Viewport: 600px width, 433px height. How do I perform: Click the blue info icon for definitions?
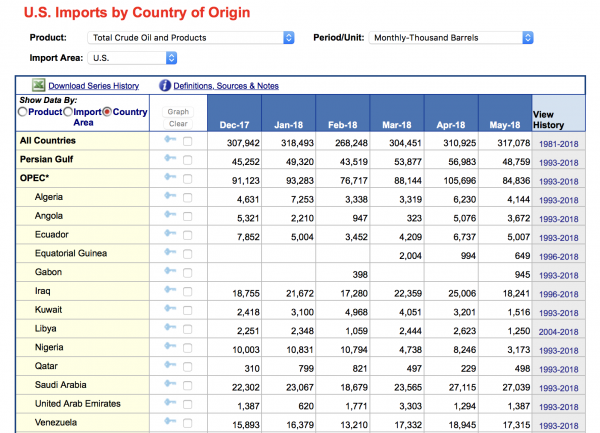point(165,85)
